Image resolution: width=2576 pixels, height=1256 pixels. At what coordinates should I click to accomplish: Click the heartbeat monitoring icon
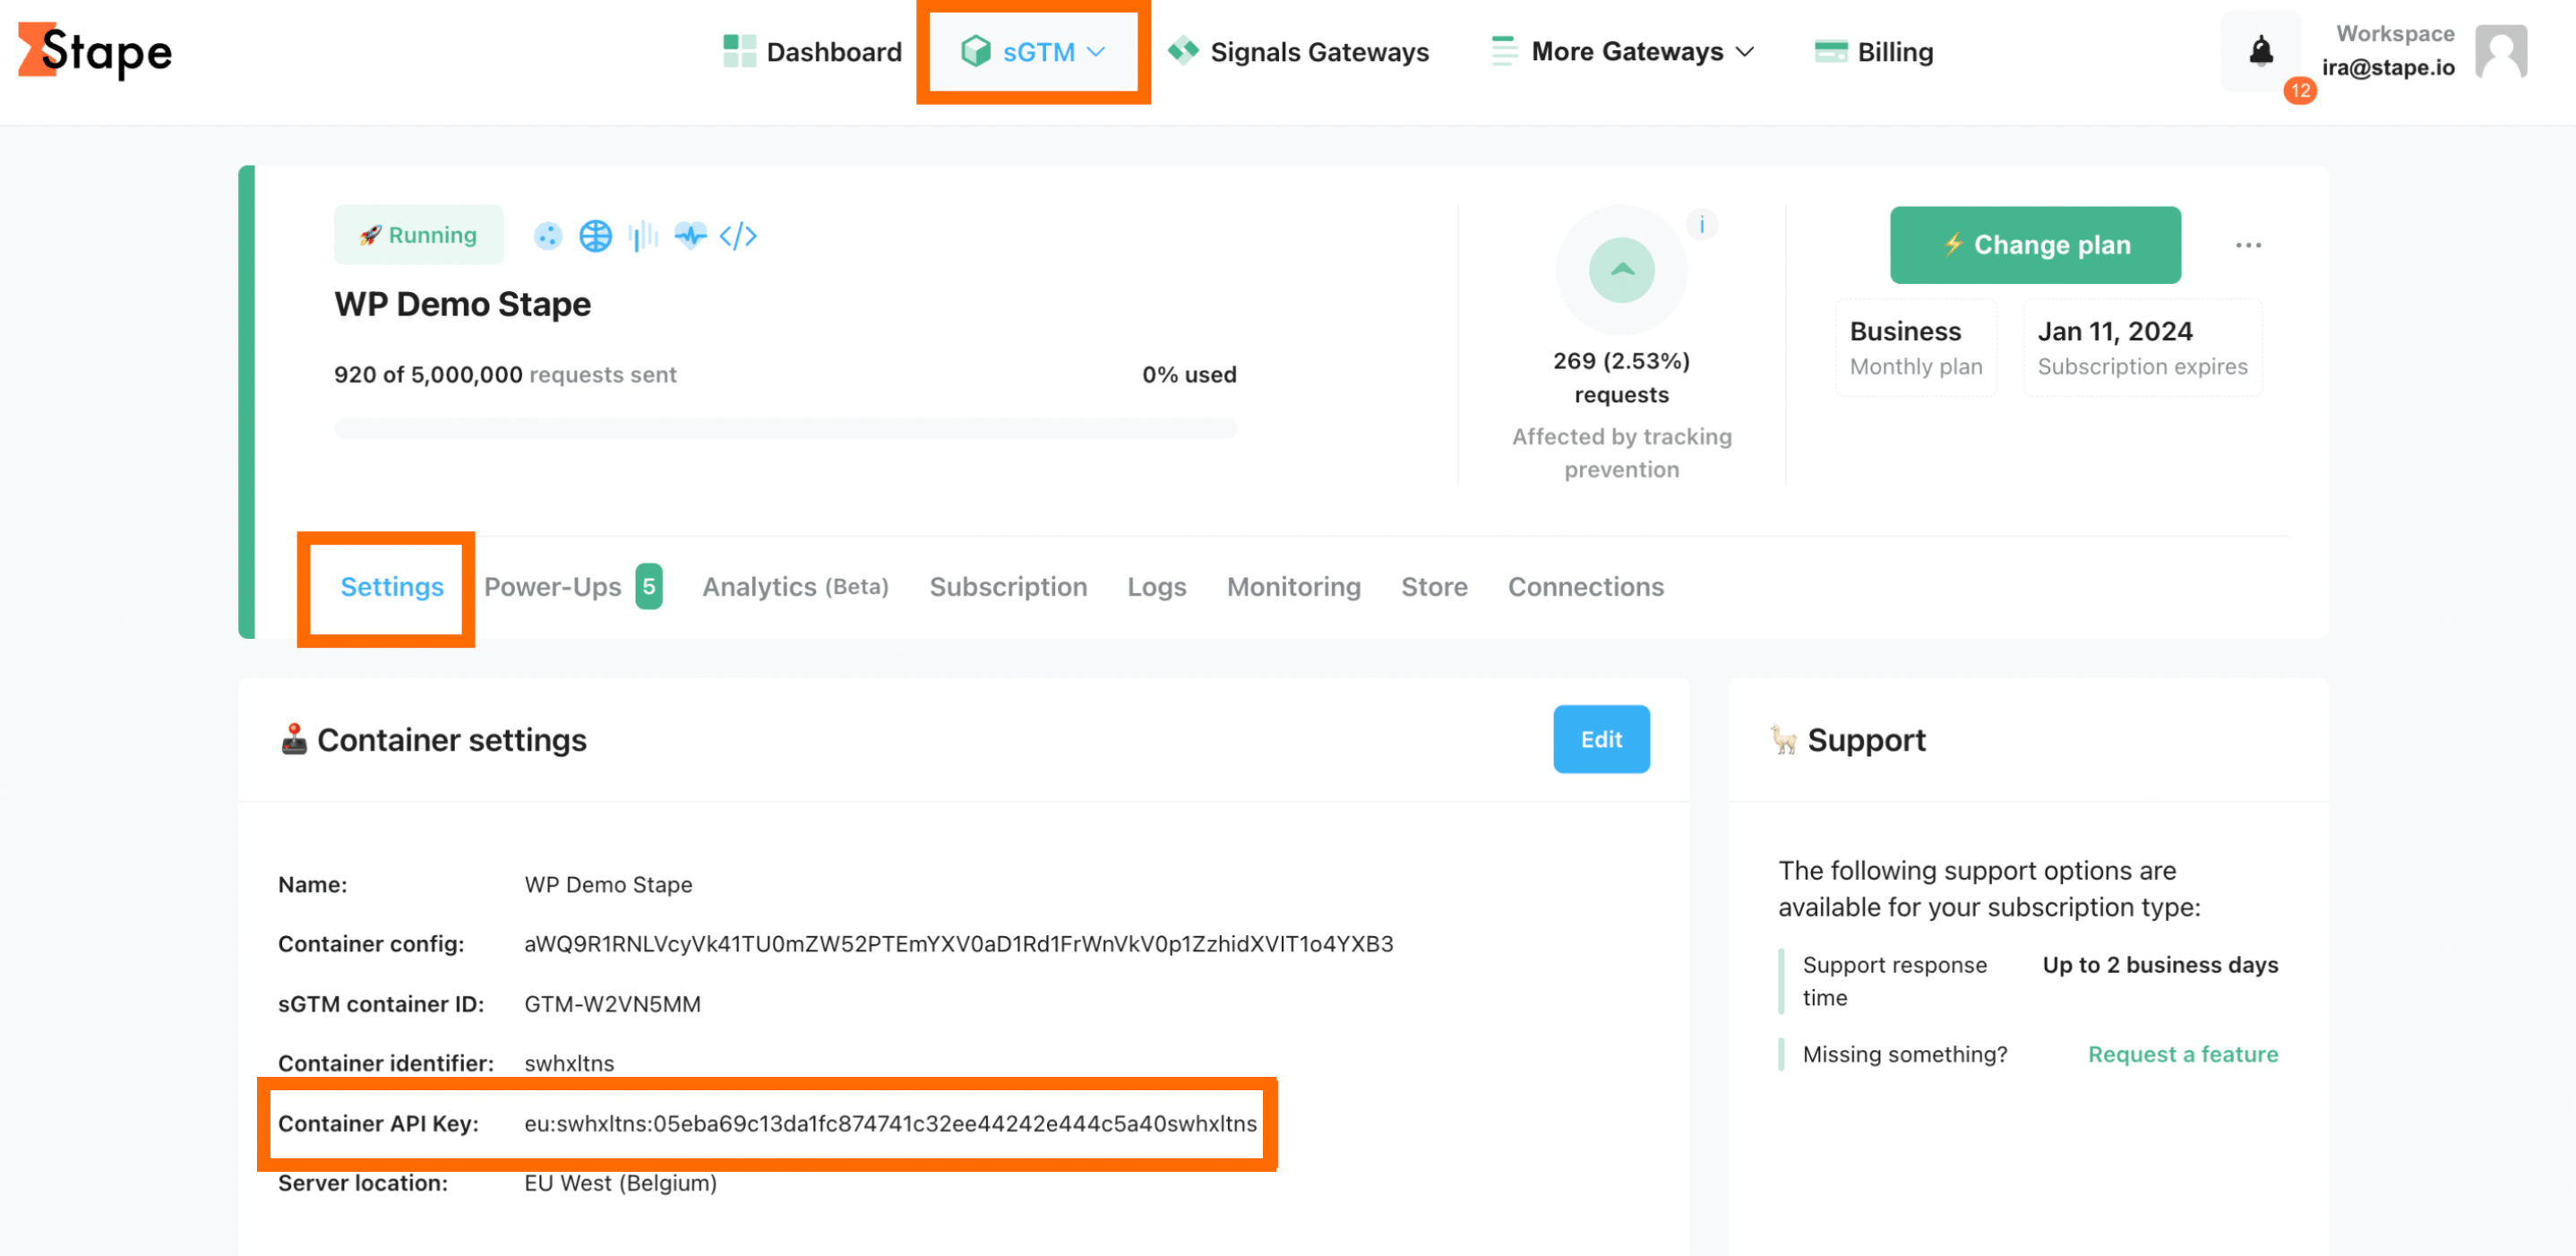690,236
